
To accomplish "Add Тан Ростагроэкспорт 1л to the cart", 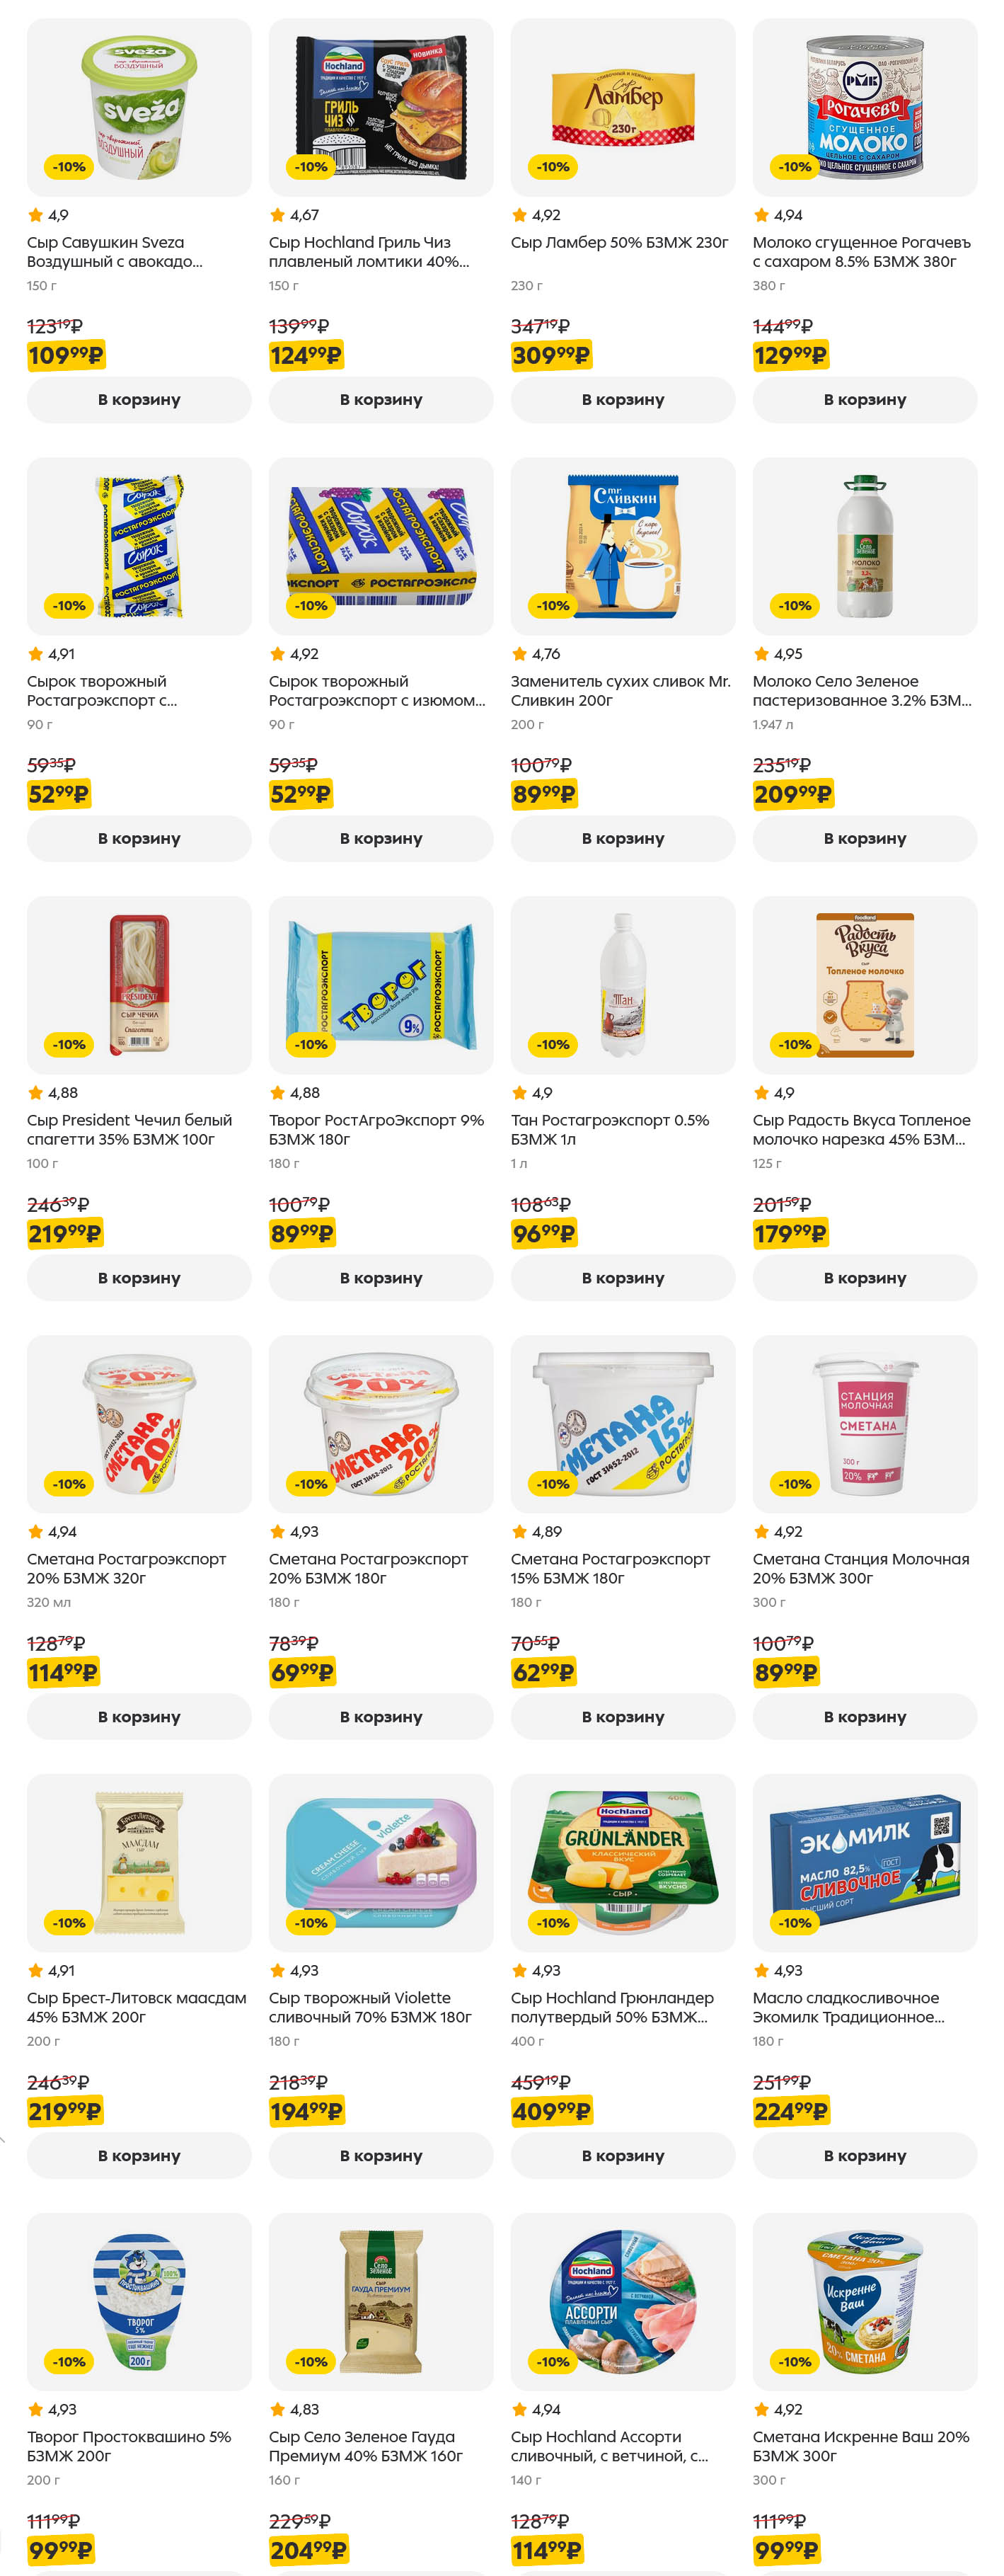I will (622, 1278).
